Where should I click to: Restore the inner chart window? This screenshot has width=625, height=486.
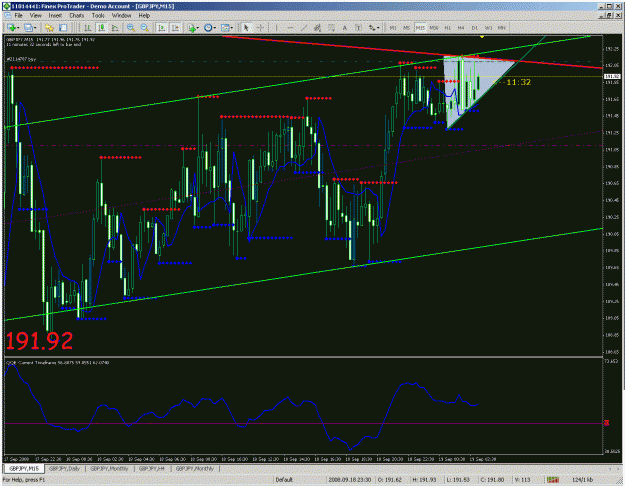609,16
